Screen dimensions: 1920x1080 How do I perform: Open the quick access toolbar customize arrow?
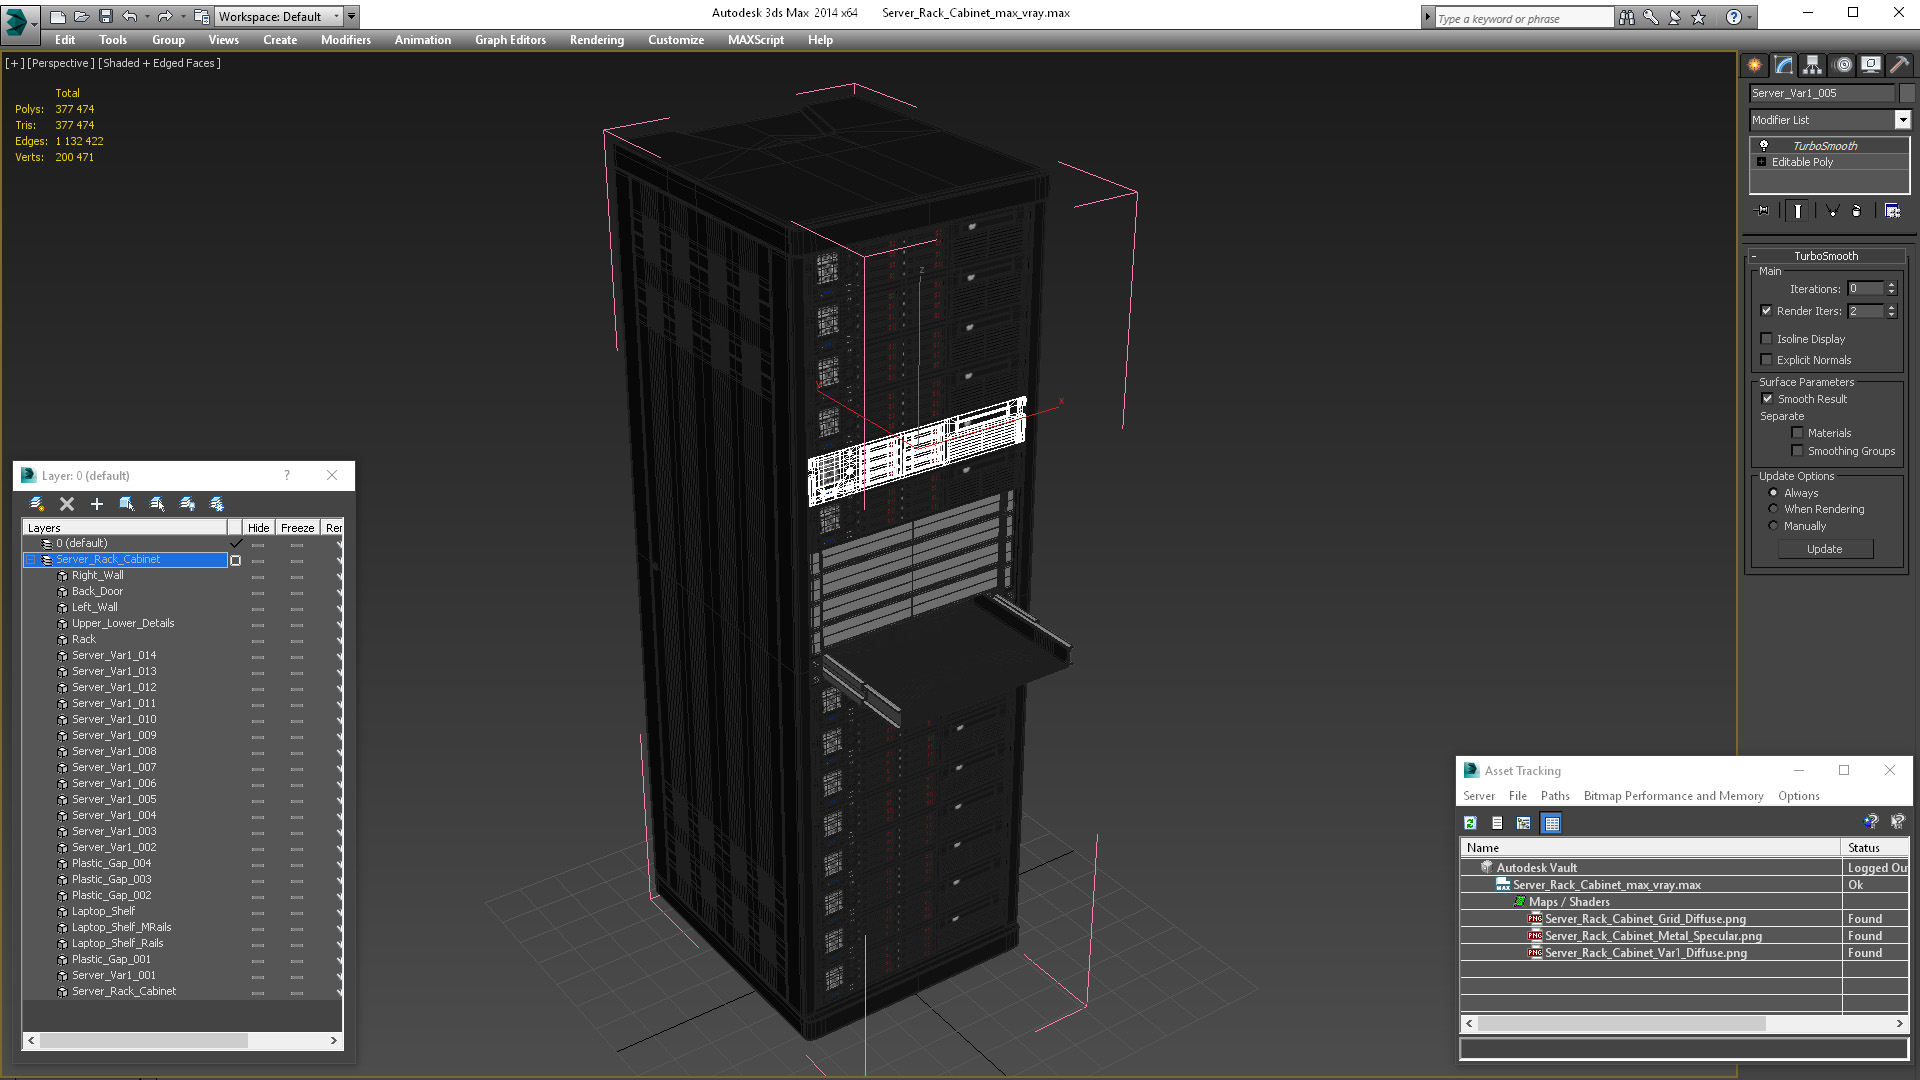pos(351,16)
